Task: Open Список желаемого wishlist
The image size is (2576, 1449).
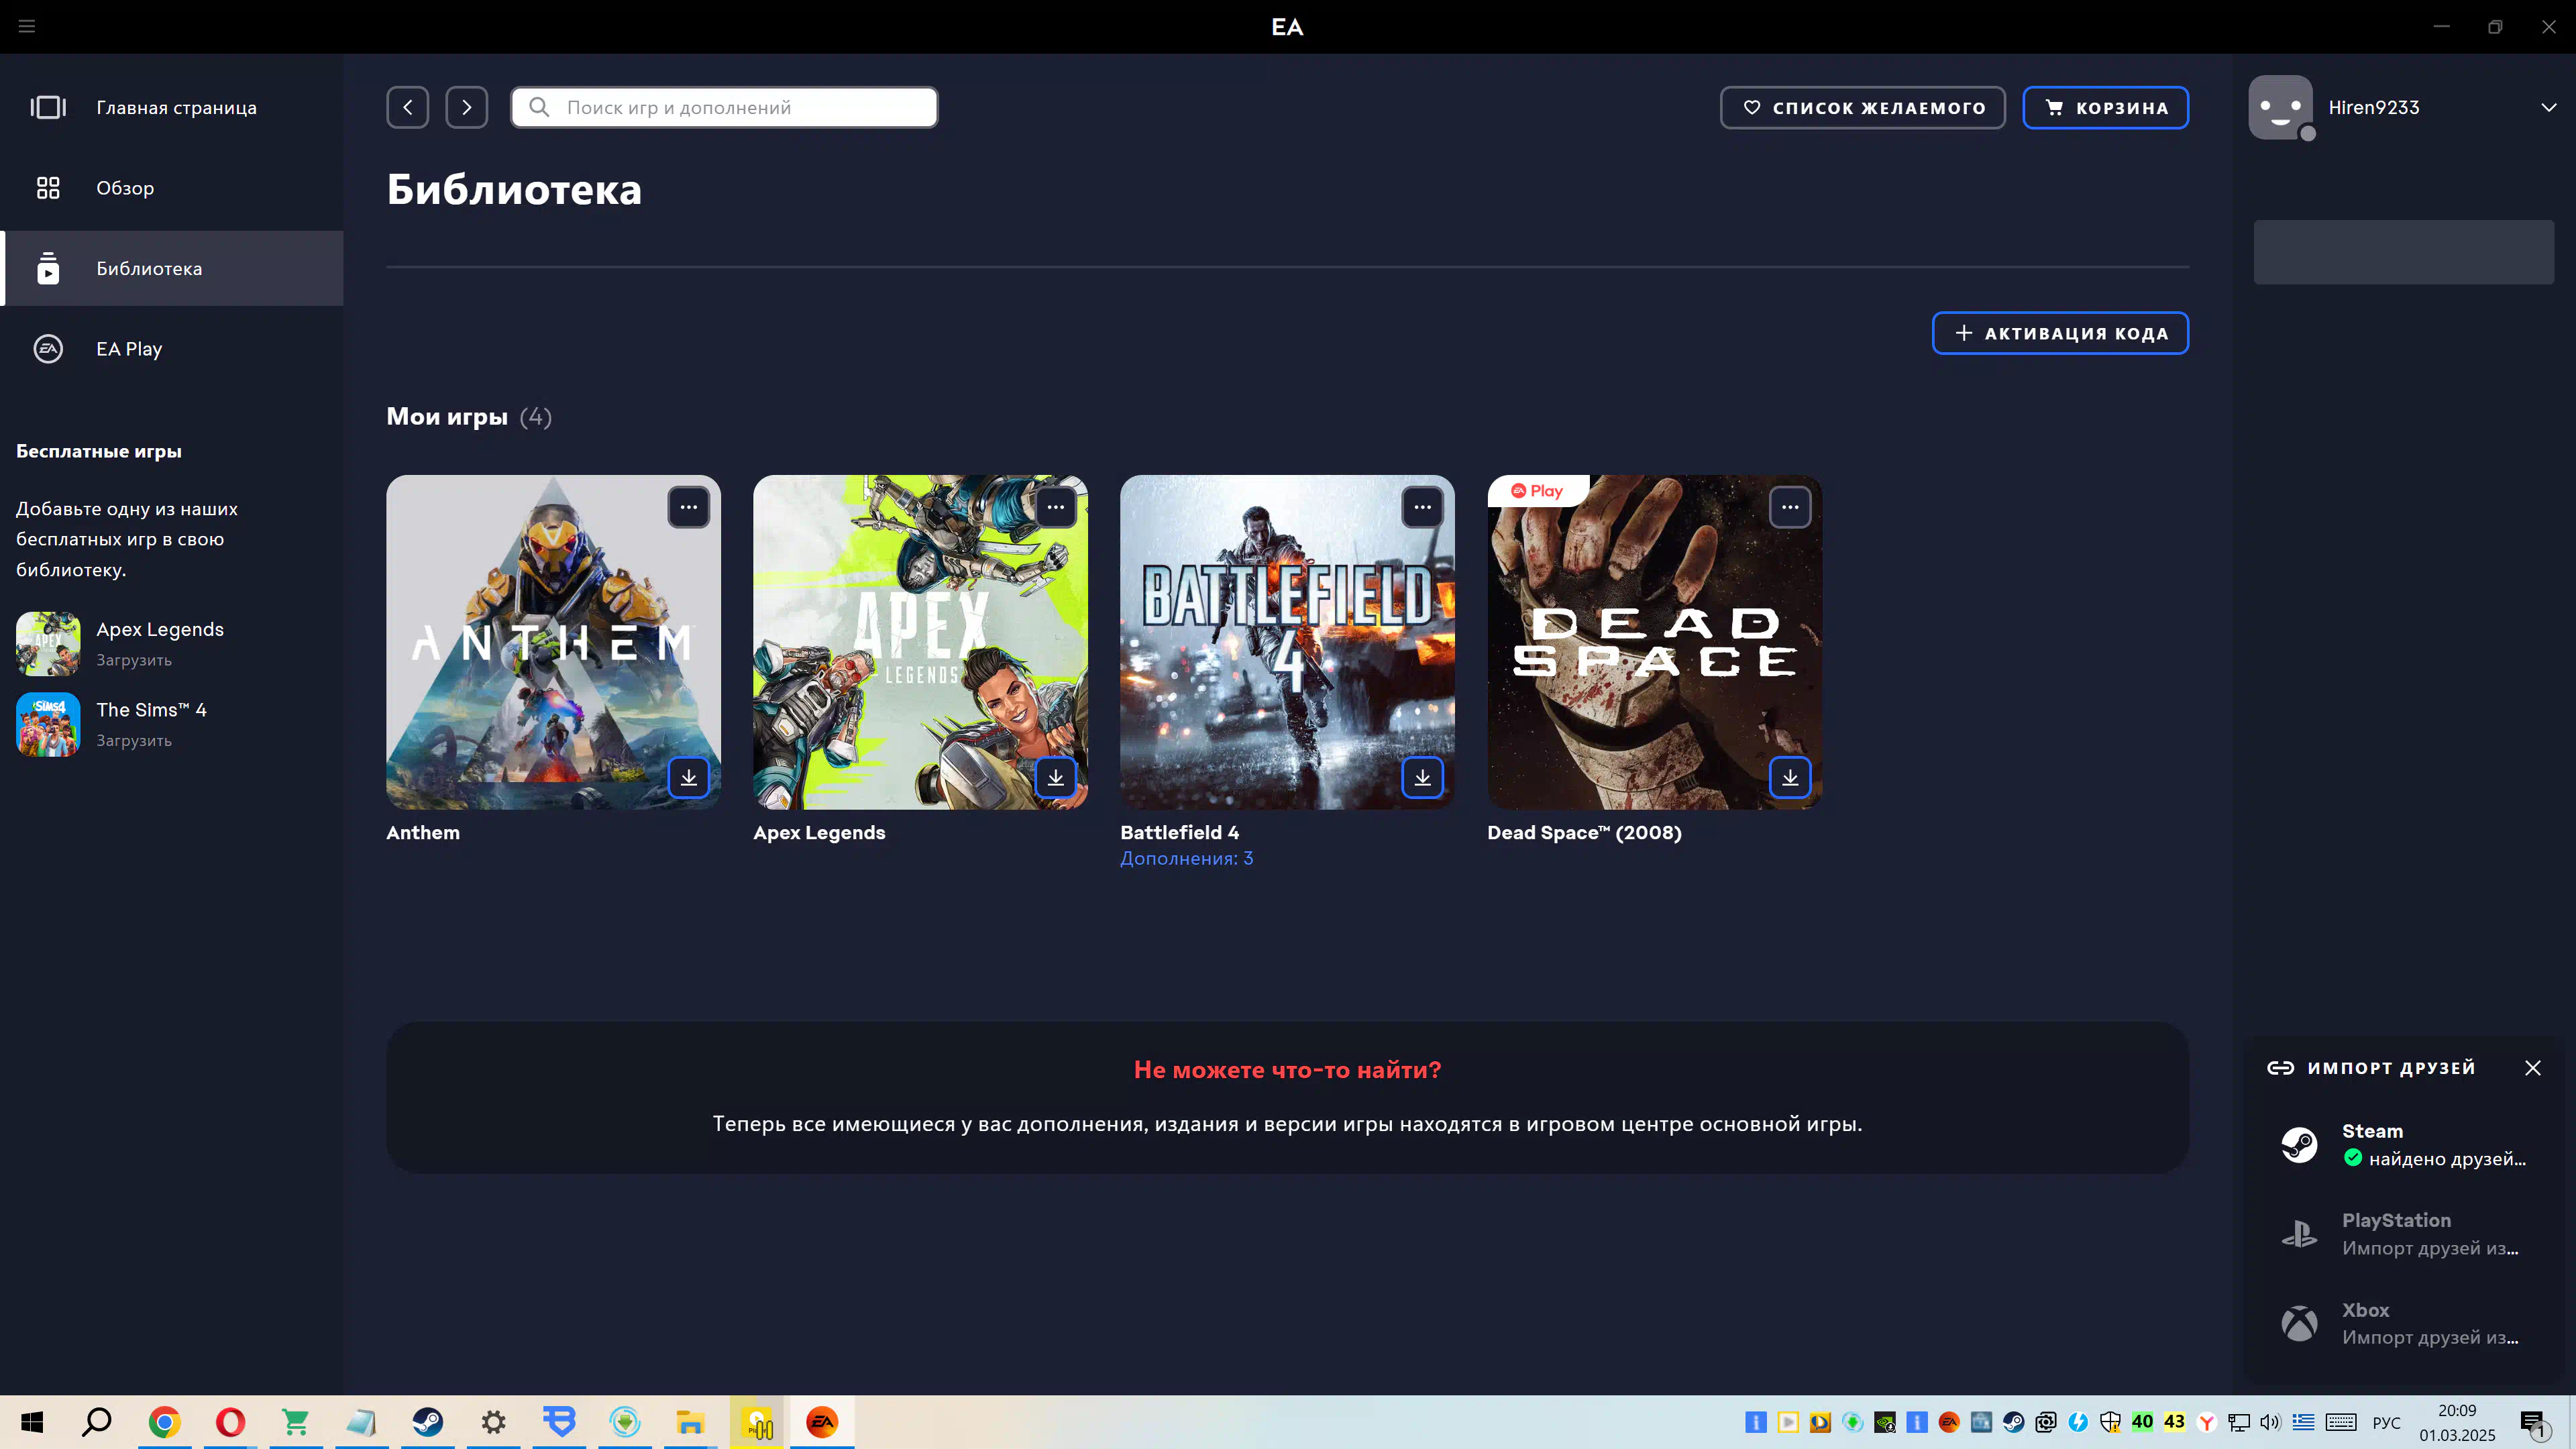Action: coord(1862,107)
